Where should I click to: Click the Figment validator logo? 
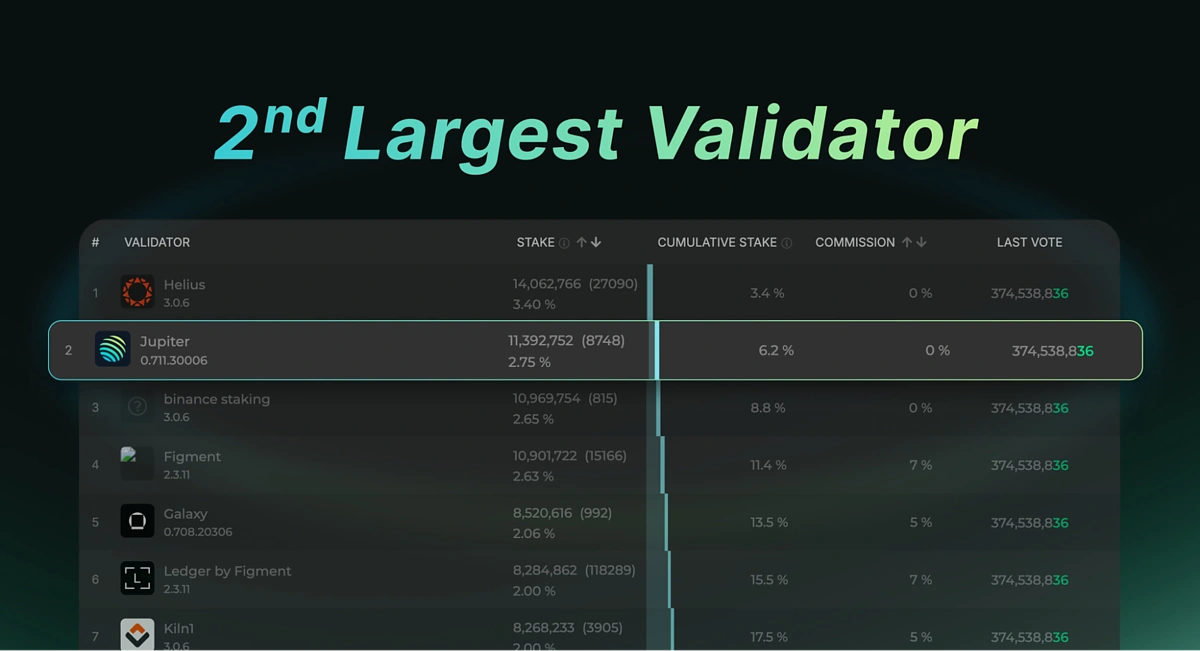pos(137,463)
